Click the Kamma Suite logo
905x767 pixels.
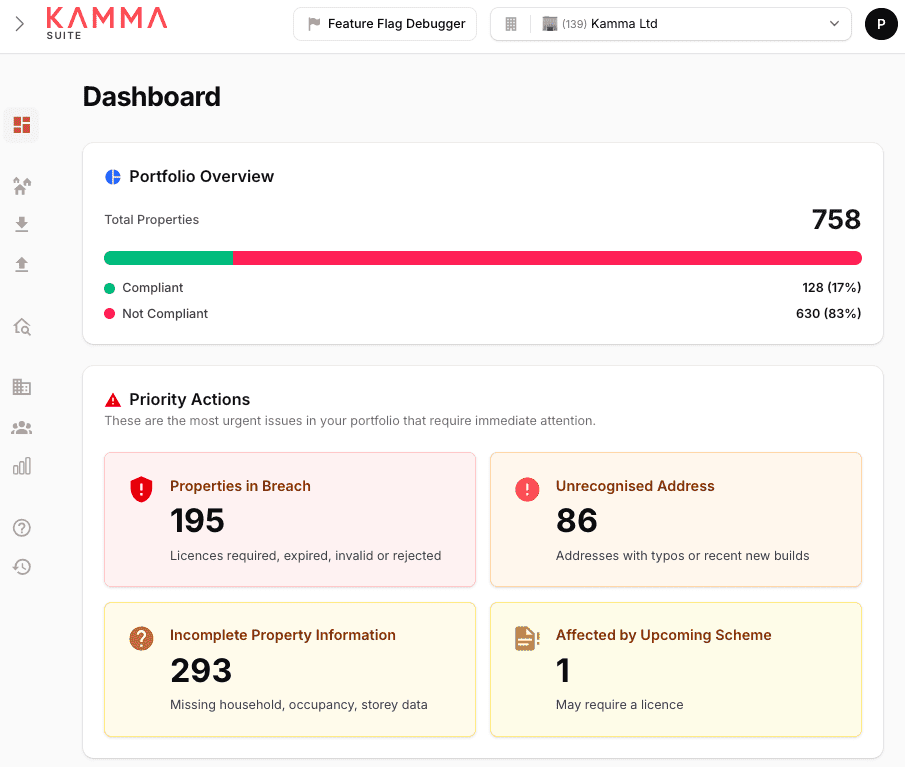[107, 24]
